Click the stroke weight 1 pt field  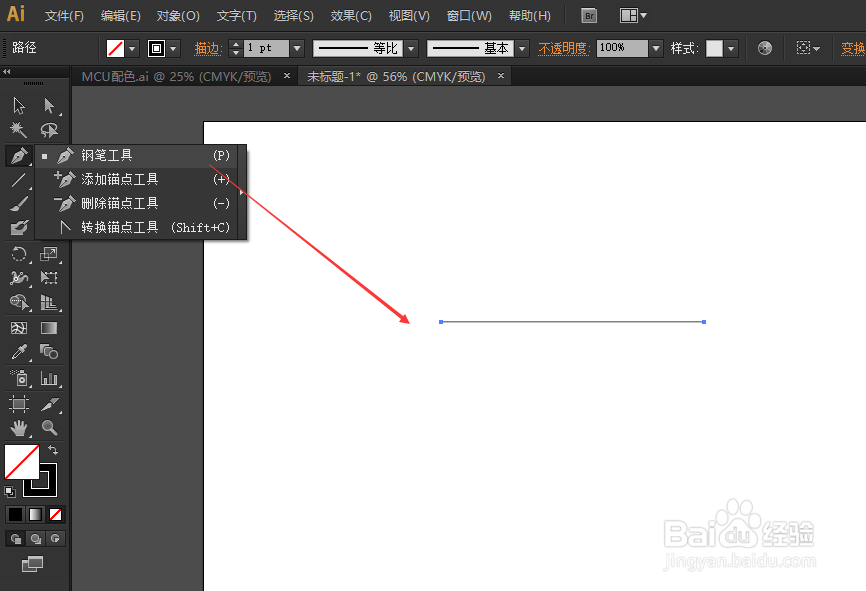(x=266, y=49)
